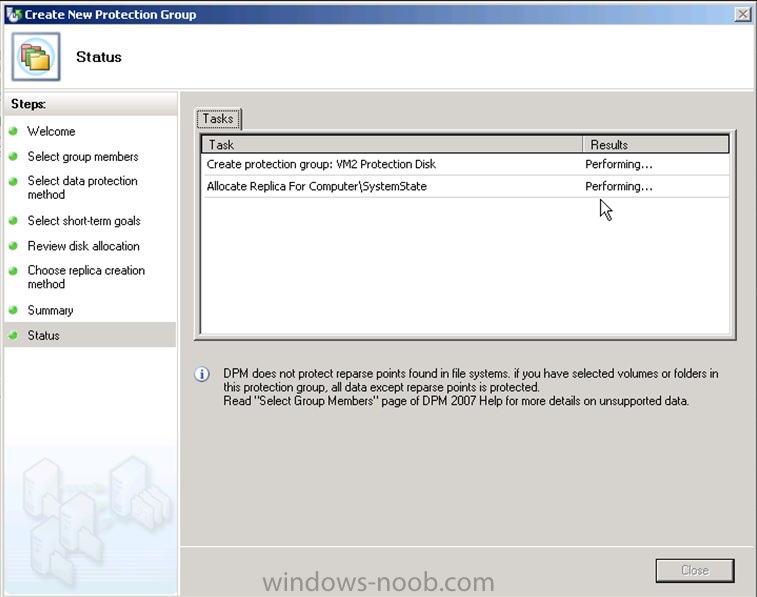Go to the Select data protection method step

[83, 187]
